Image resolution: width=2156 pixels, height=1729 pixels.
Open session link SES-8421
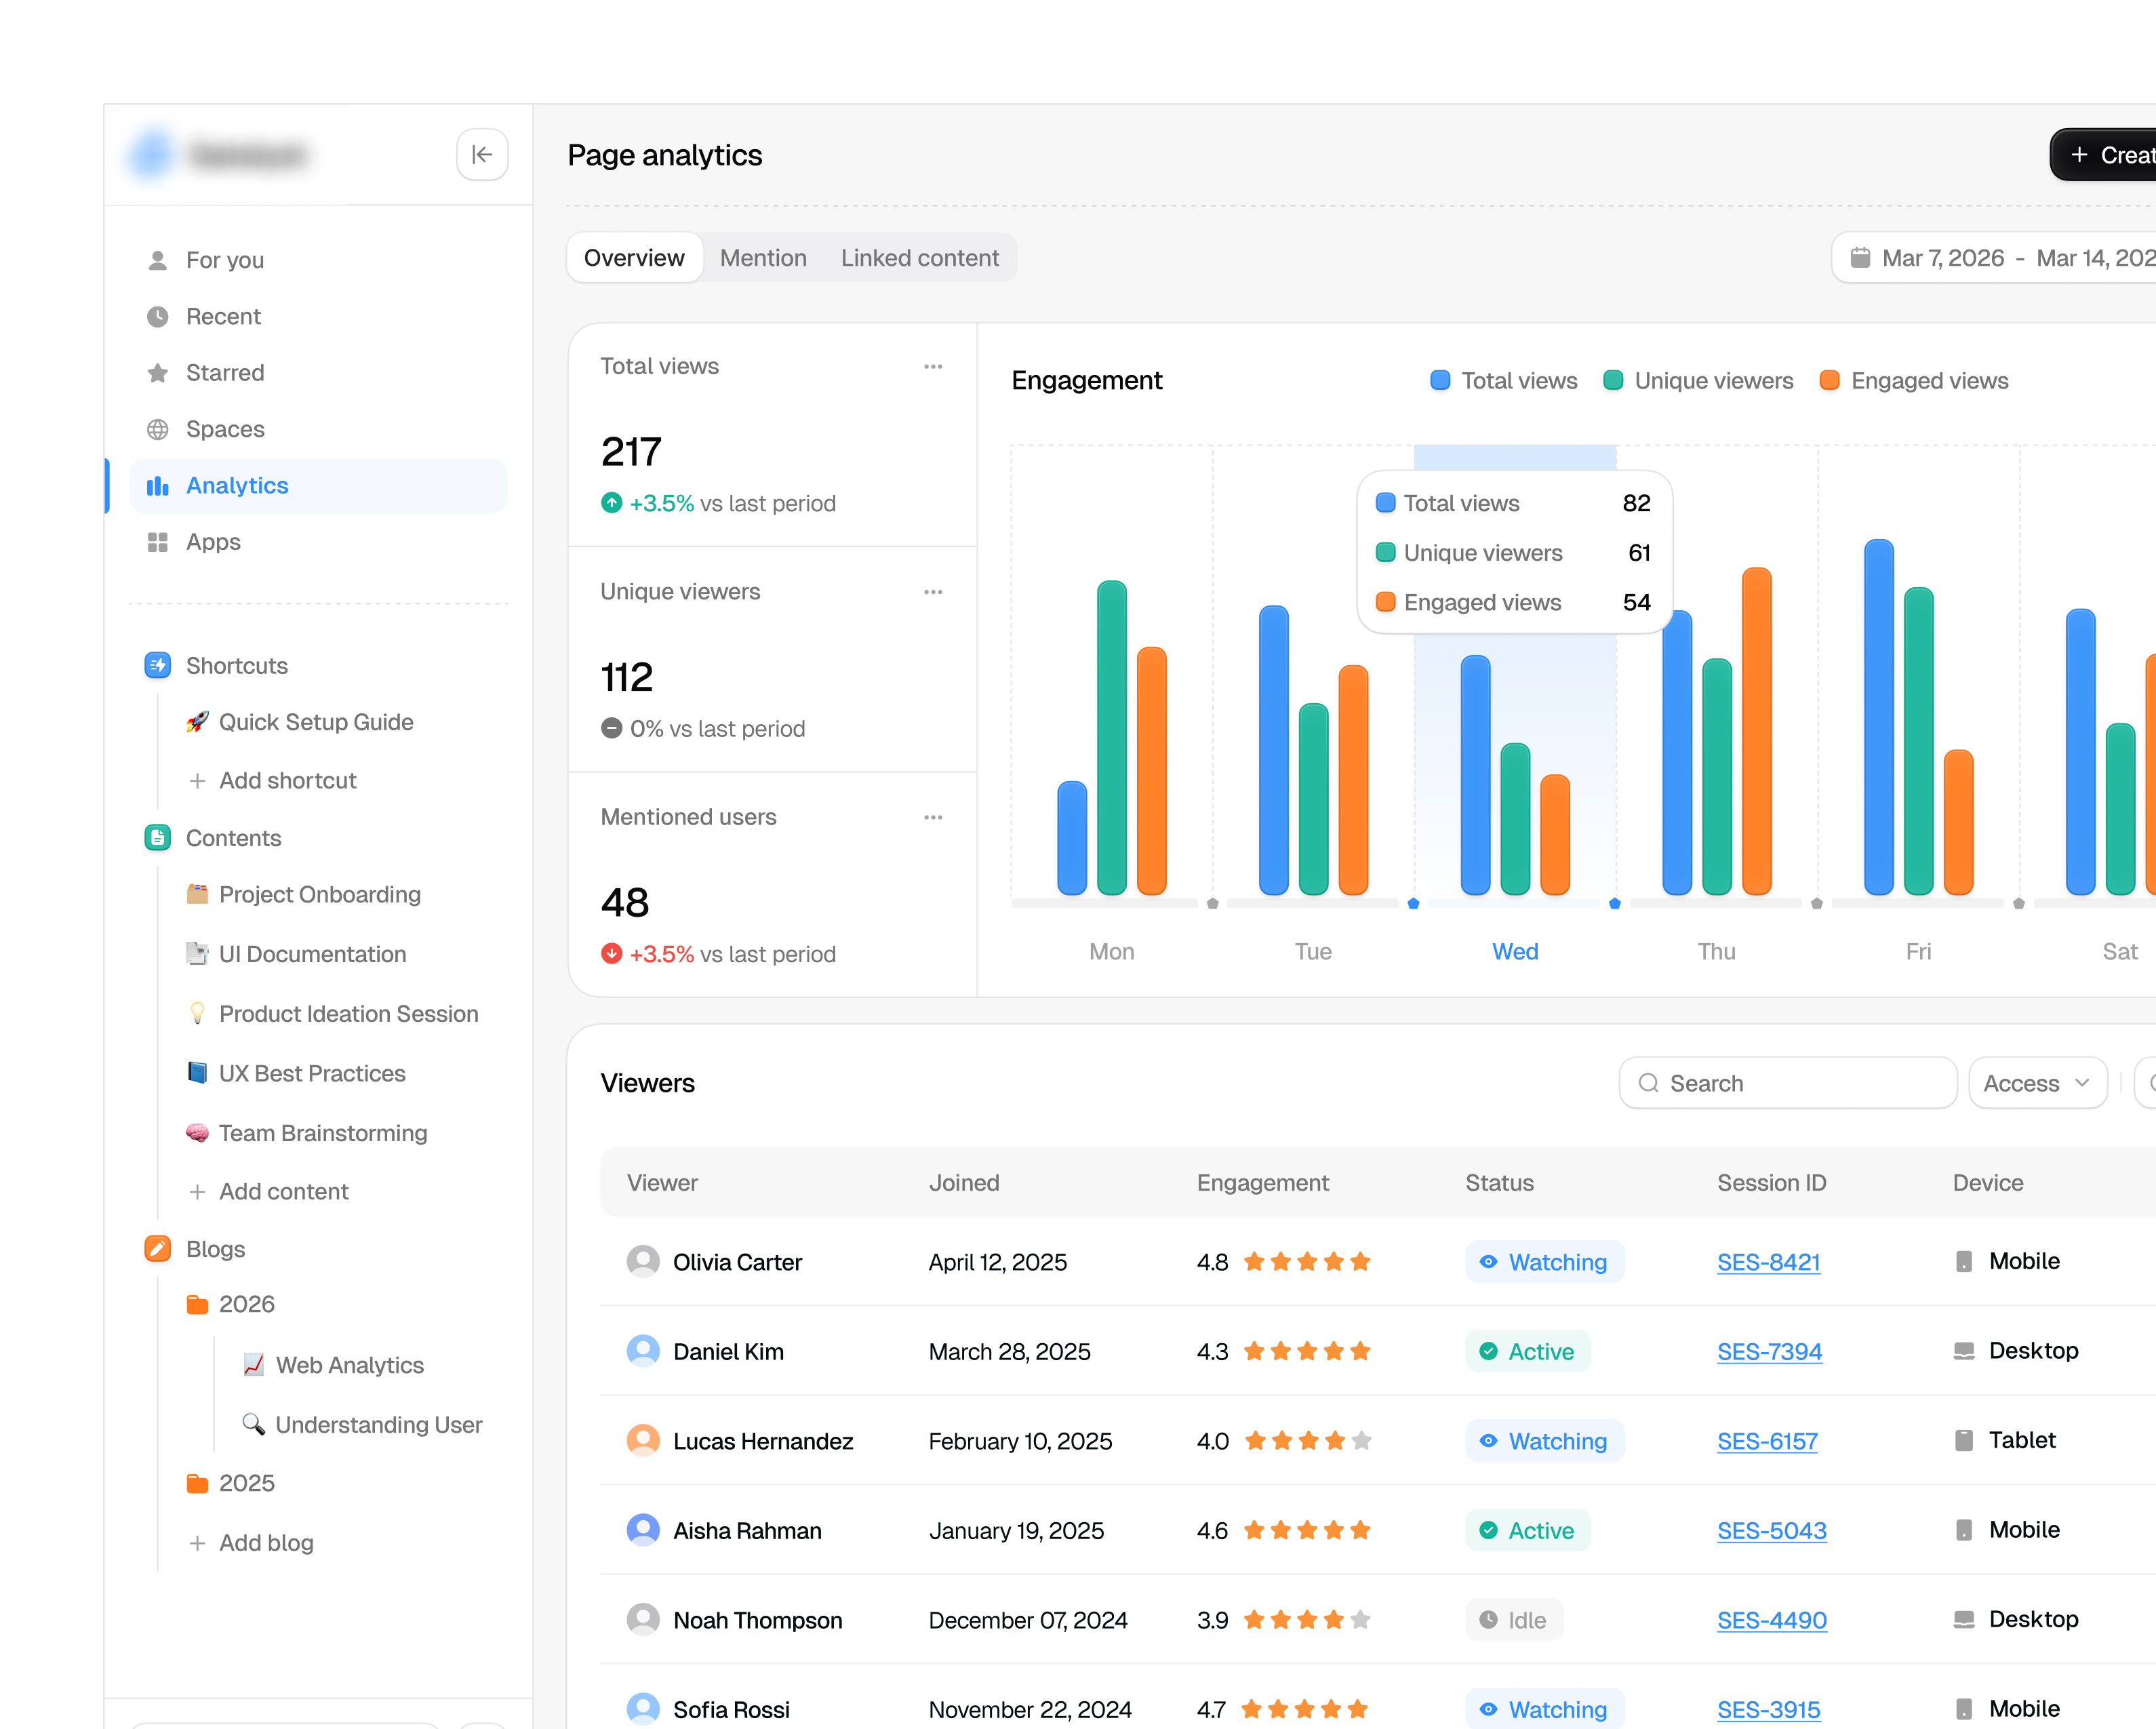click(1768, 1262)
